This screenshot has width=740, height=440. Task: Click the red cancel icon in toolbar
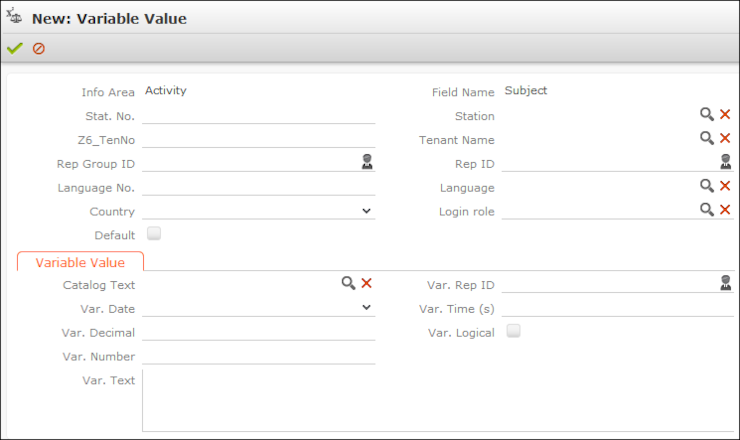[x=39, y=48]
